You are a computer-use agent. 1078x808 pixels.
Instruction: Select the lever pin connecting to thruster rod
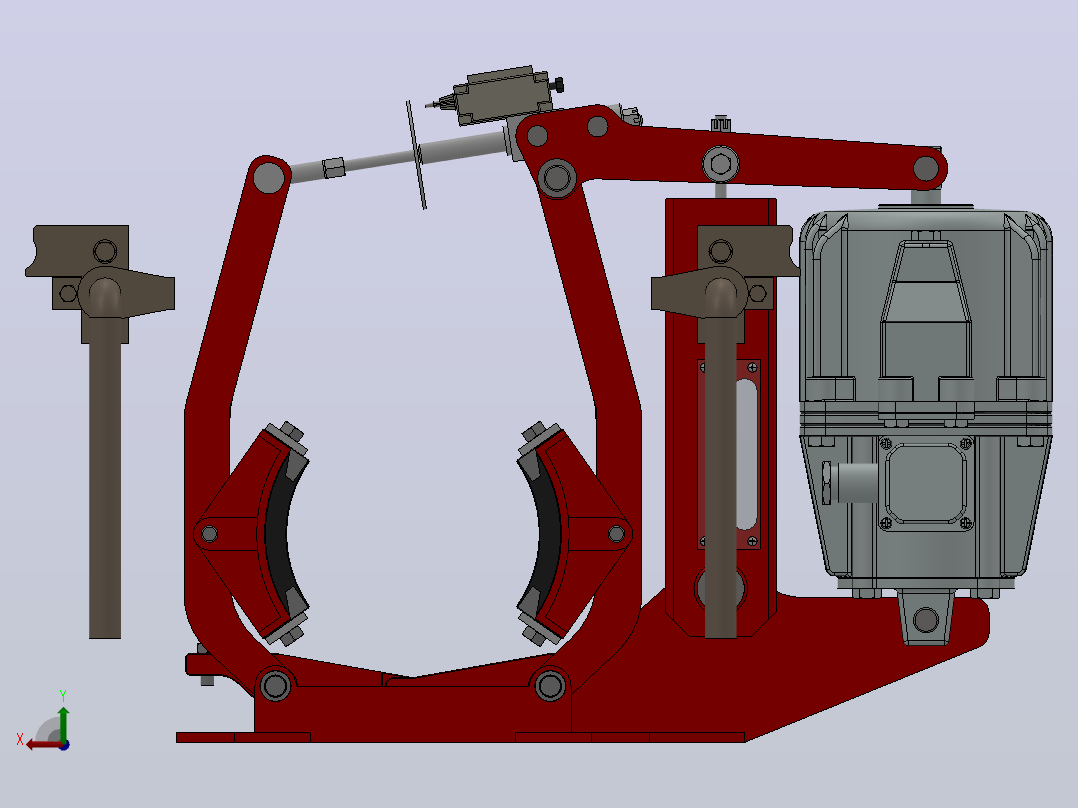point(926,168)
